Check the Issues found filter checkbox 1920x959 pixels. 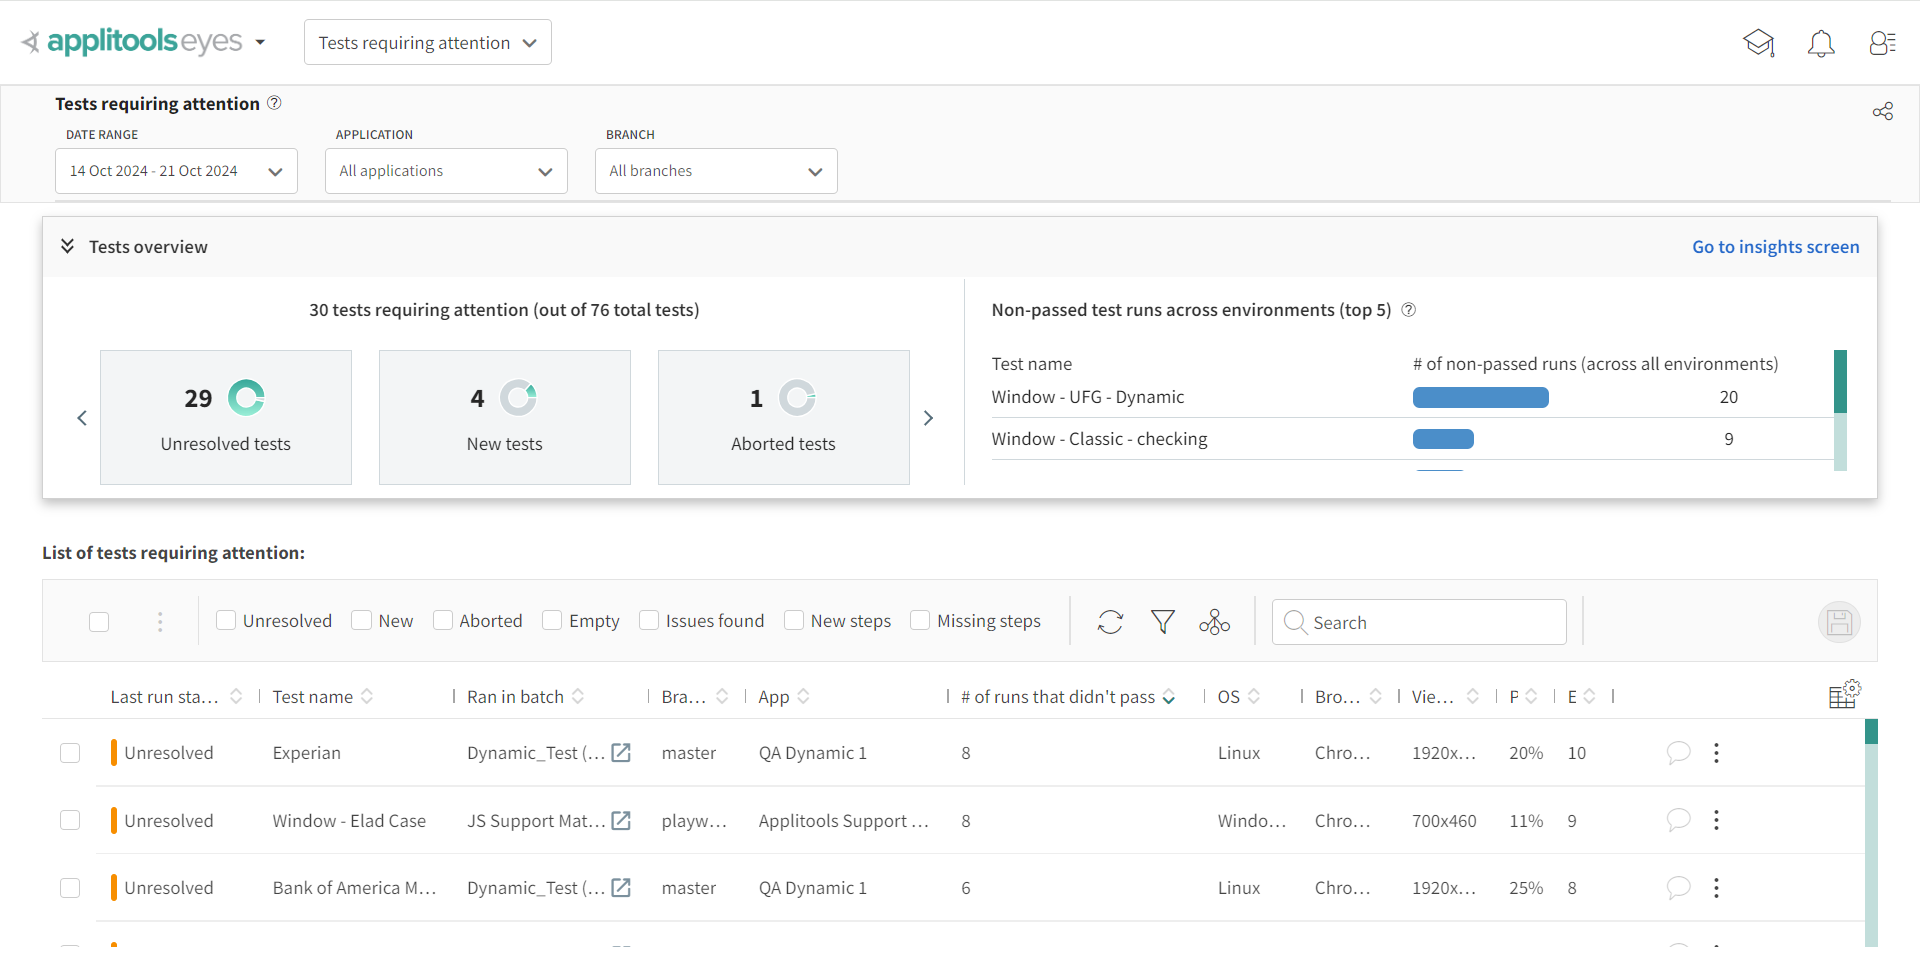pos(649,620)
